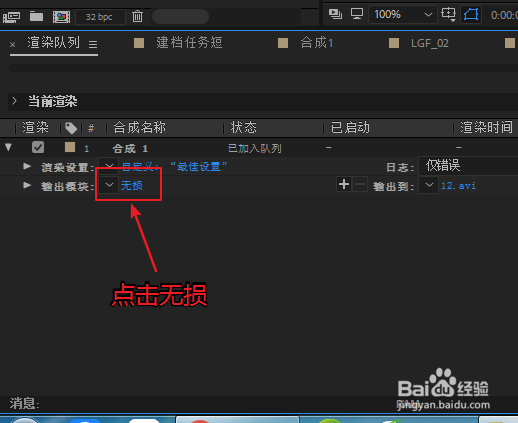The height and width of the screenshot is (423, 518).
Task: Click the 12.avi output file link
Action: [x=458, y=186]
